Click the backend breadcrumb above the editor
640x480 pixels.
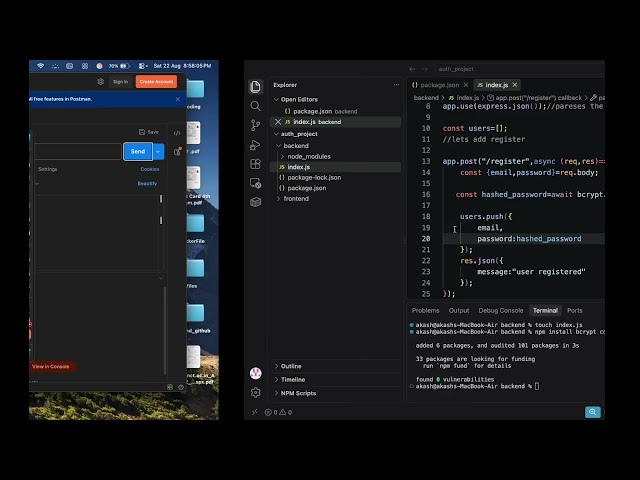click(x=426, y=98)
